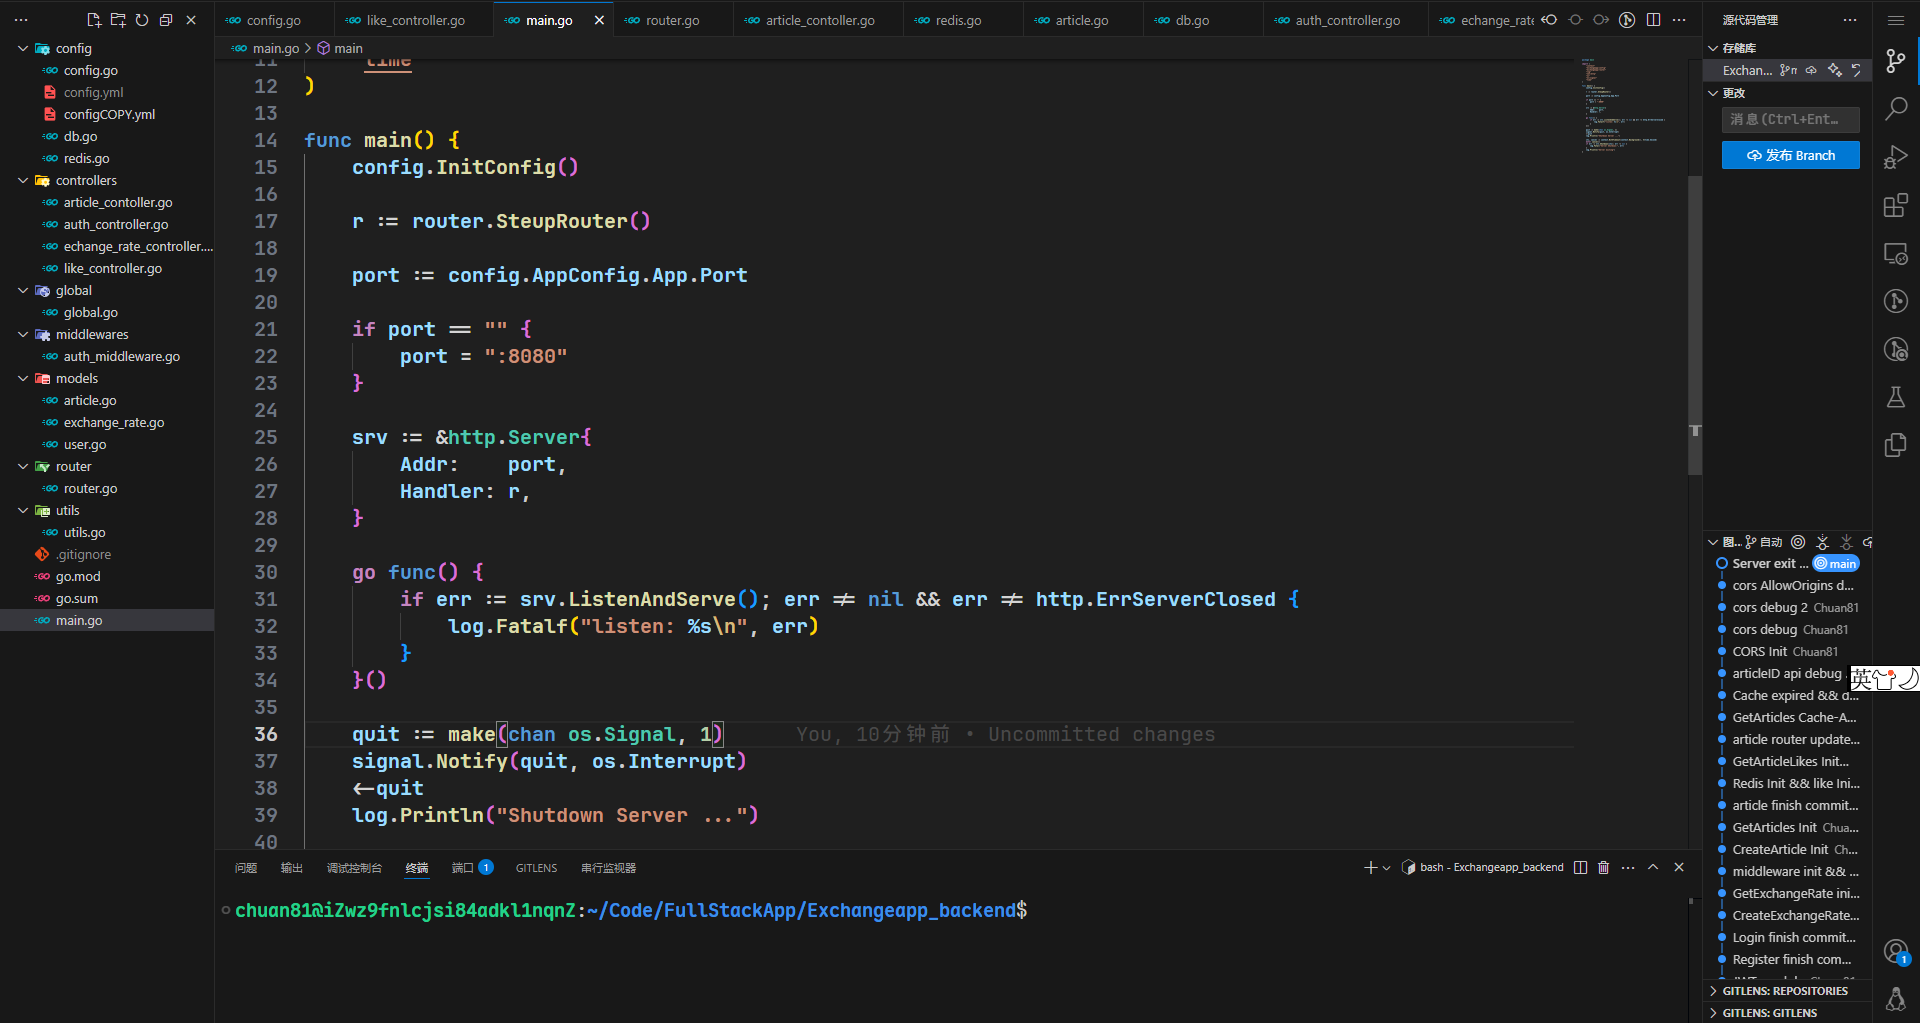Open the Remote Explorer view
Screen dimensions: 1920x1023
[x=1895, y=253]
